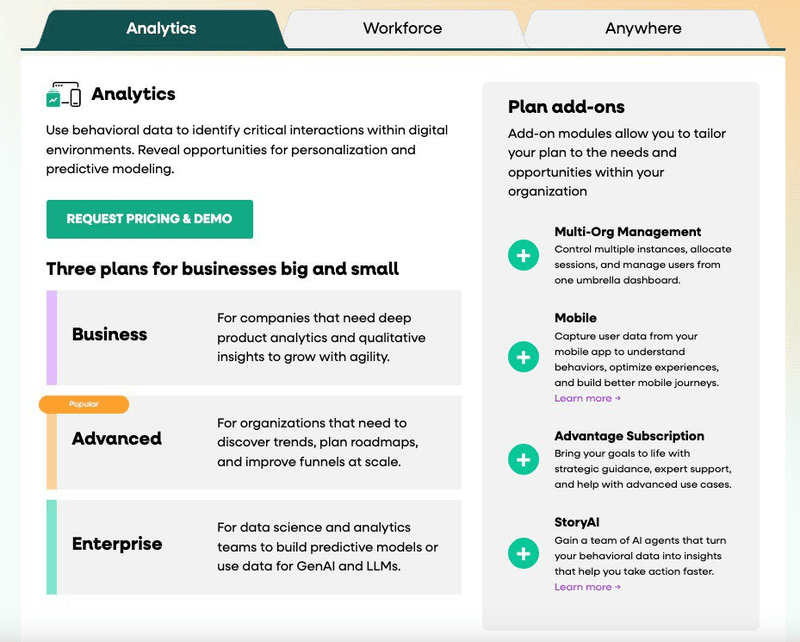Select the Advanced plan row

click(x=253, y=443)
